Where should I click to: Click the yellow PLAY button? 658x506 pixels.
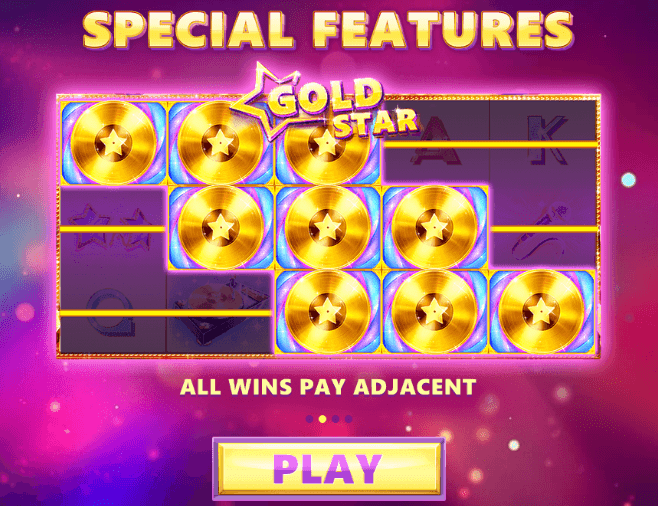point(329,469)
